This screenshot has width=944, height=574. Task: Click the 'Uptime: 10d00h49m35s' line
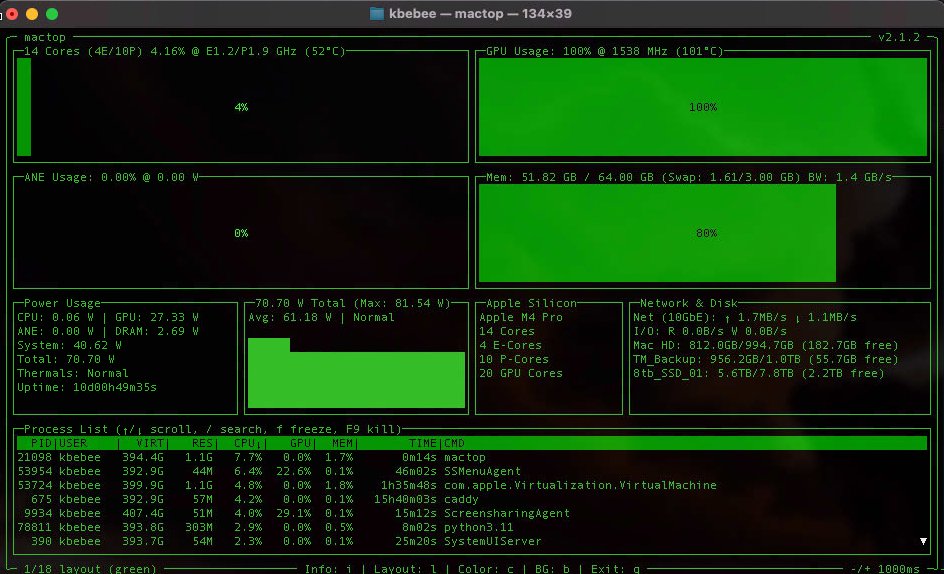coord(87,387)
